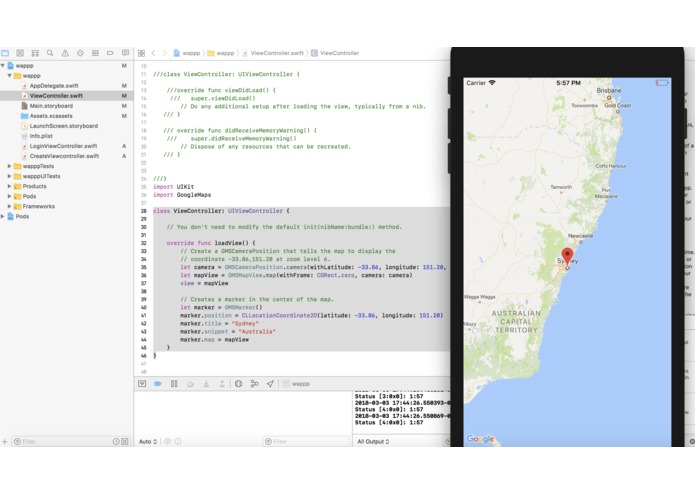Open Debug View Hierarchy
This screenshot has width=695, height=494.
[238, 384]
